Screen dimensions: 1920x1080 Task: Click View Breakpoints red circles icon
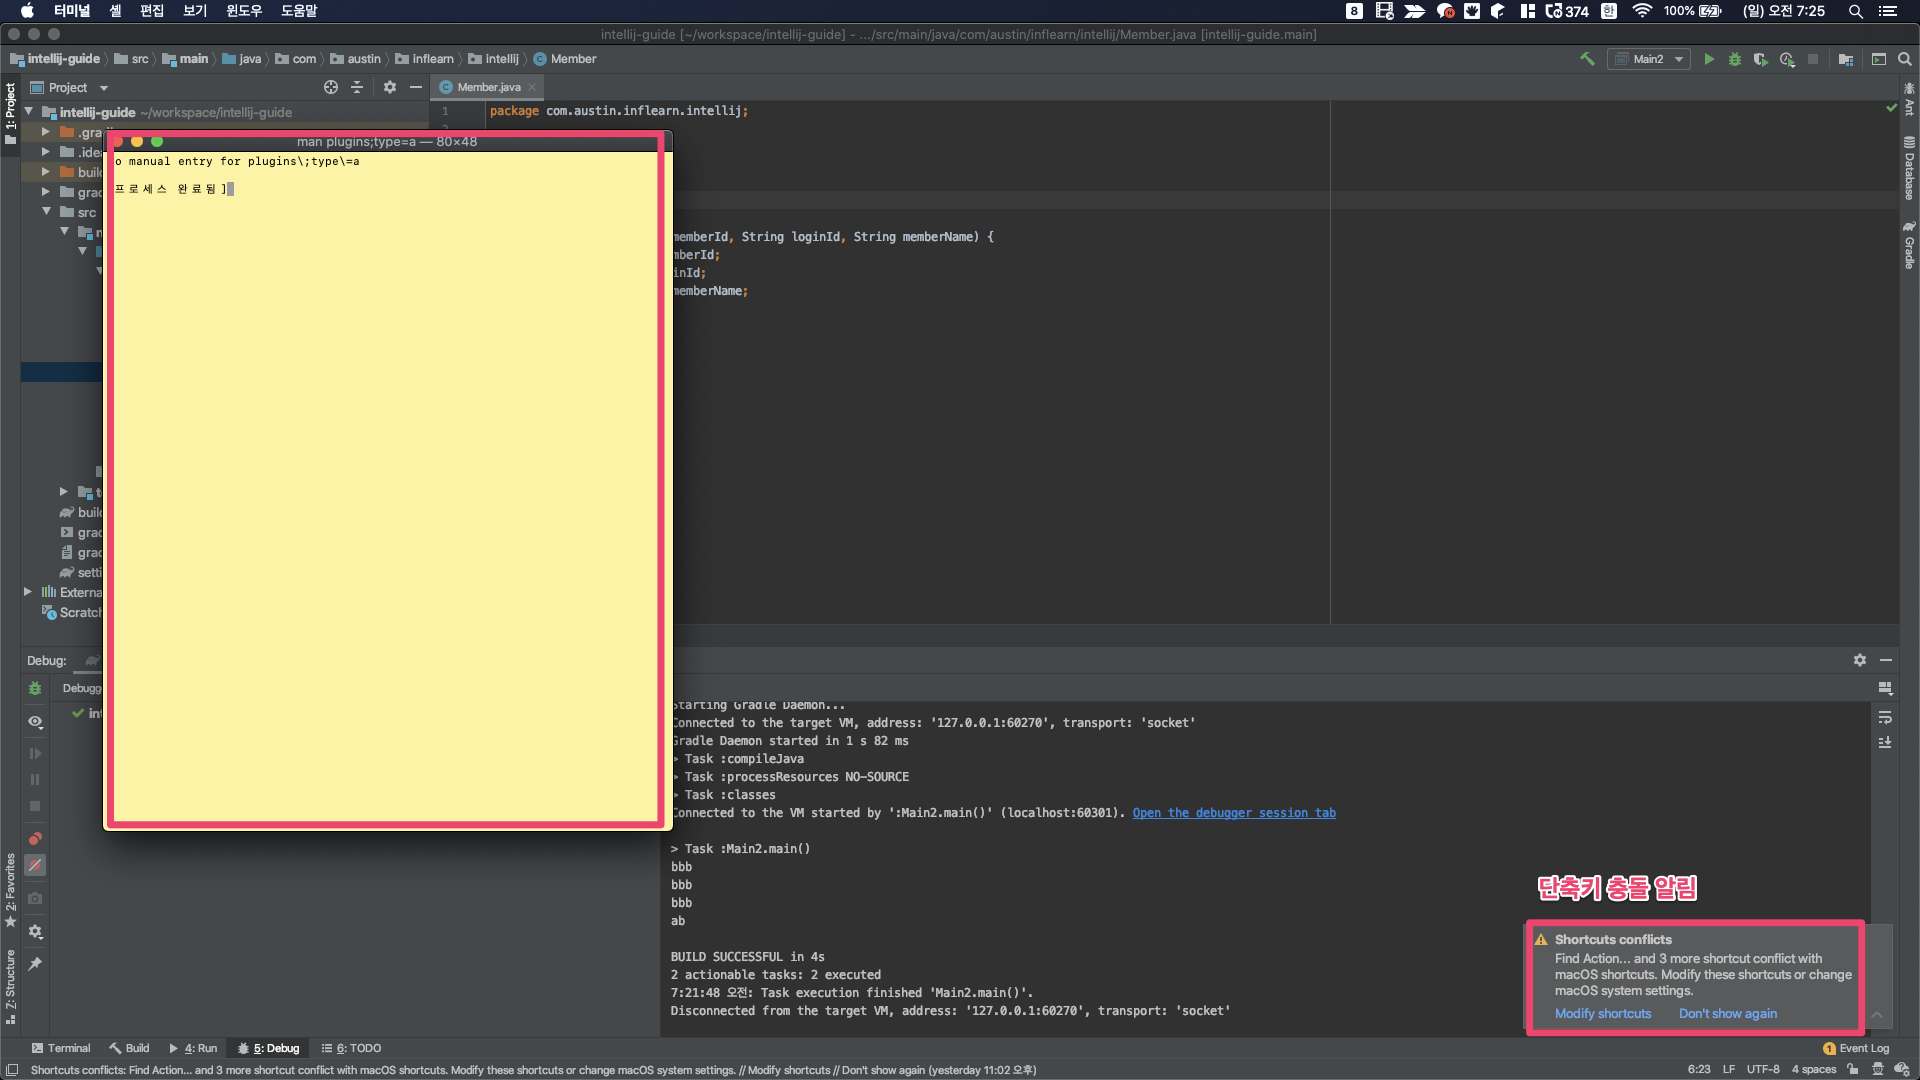point(35,838)
